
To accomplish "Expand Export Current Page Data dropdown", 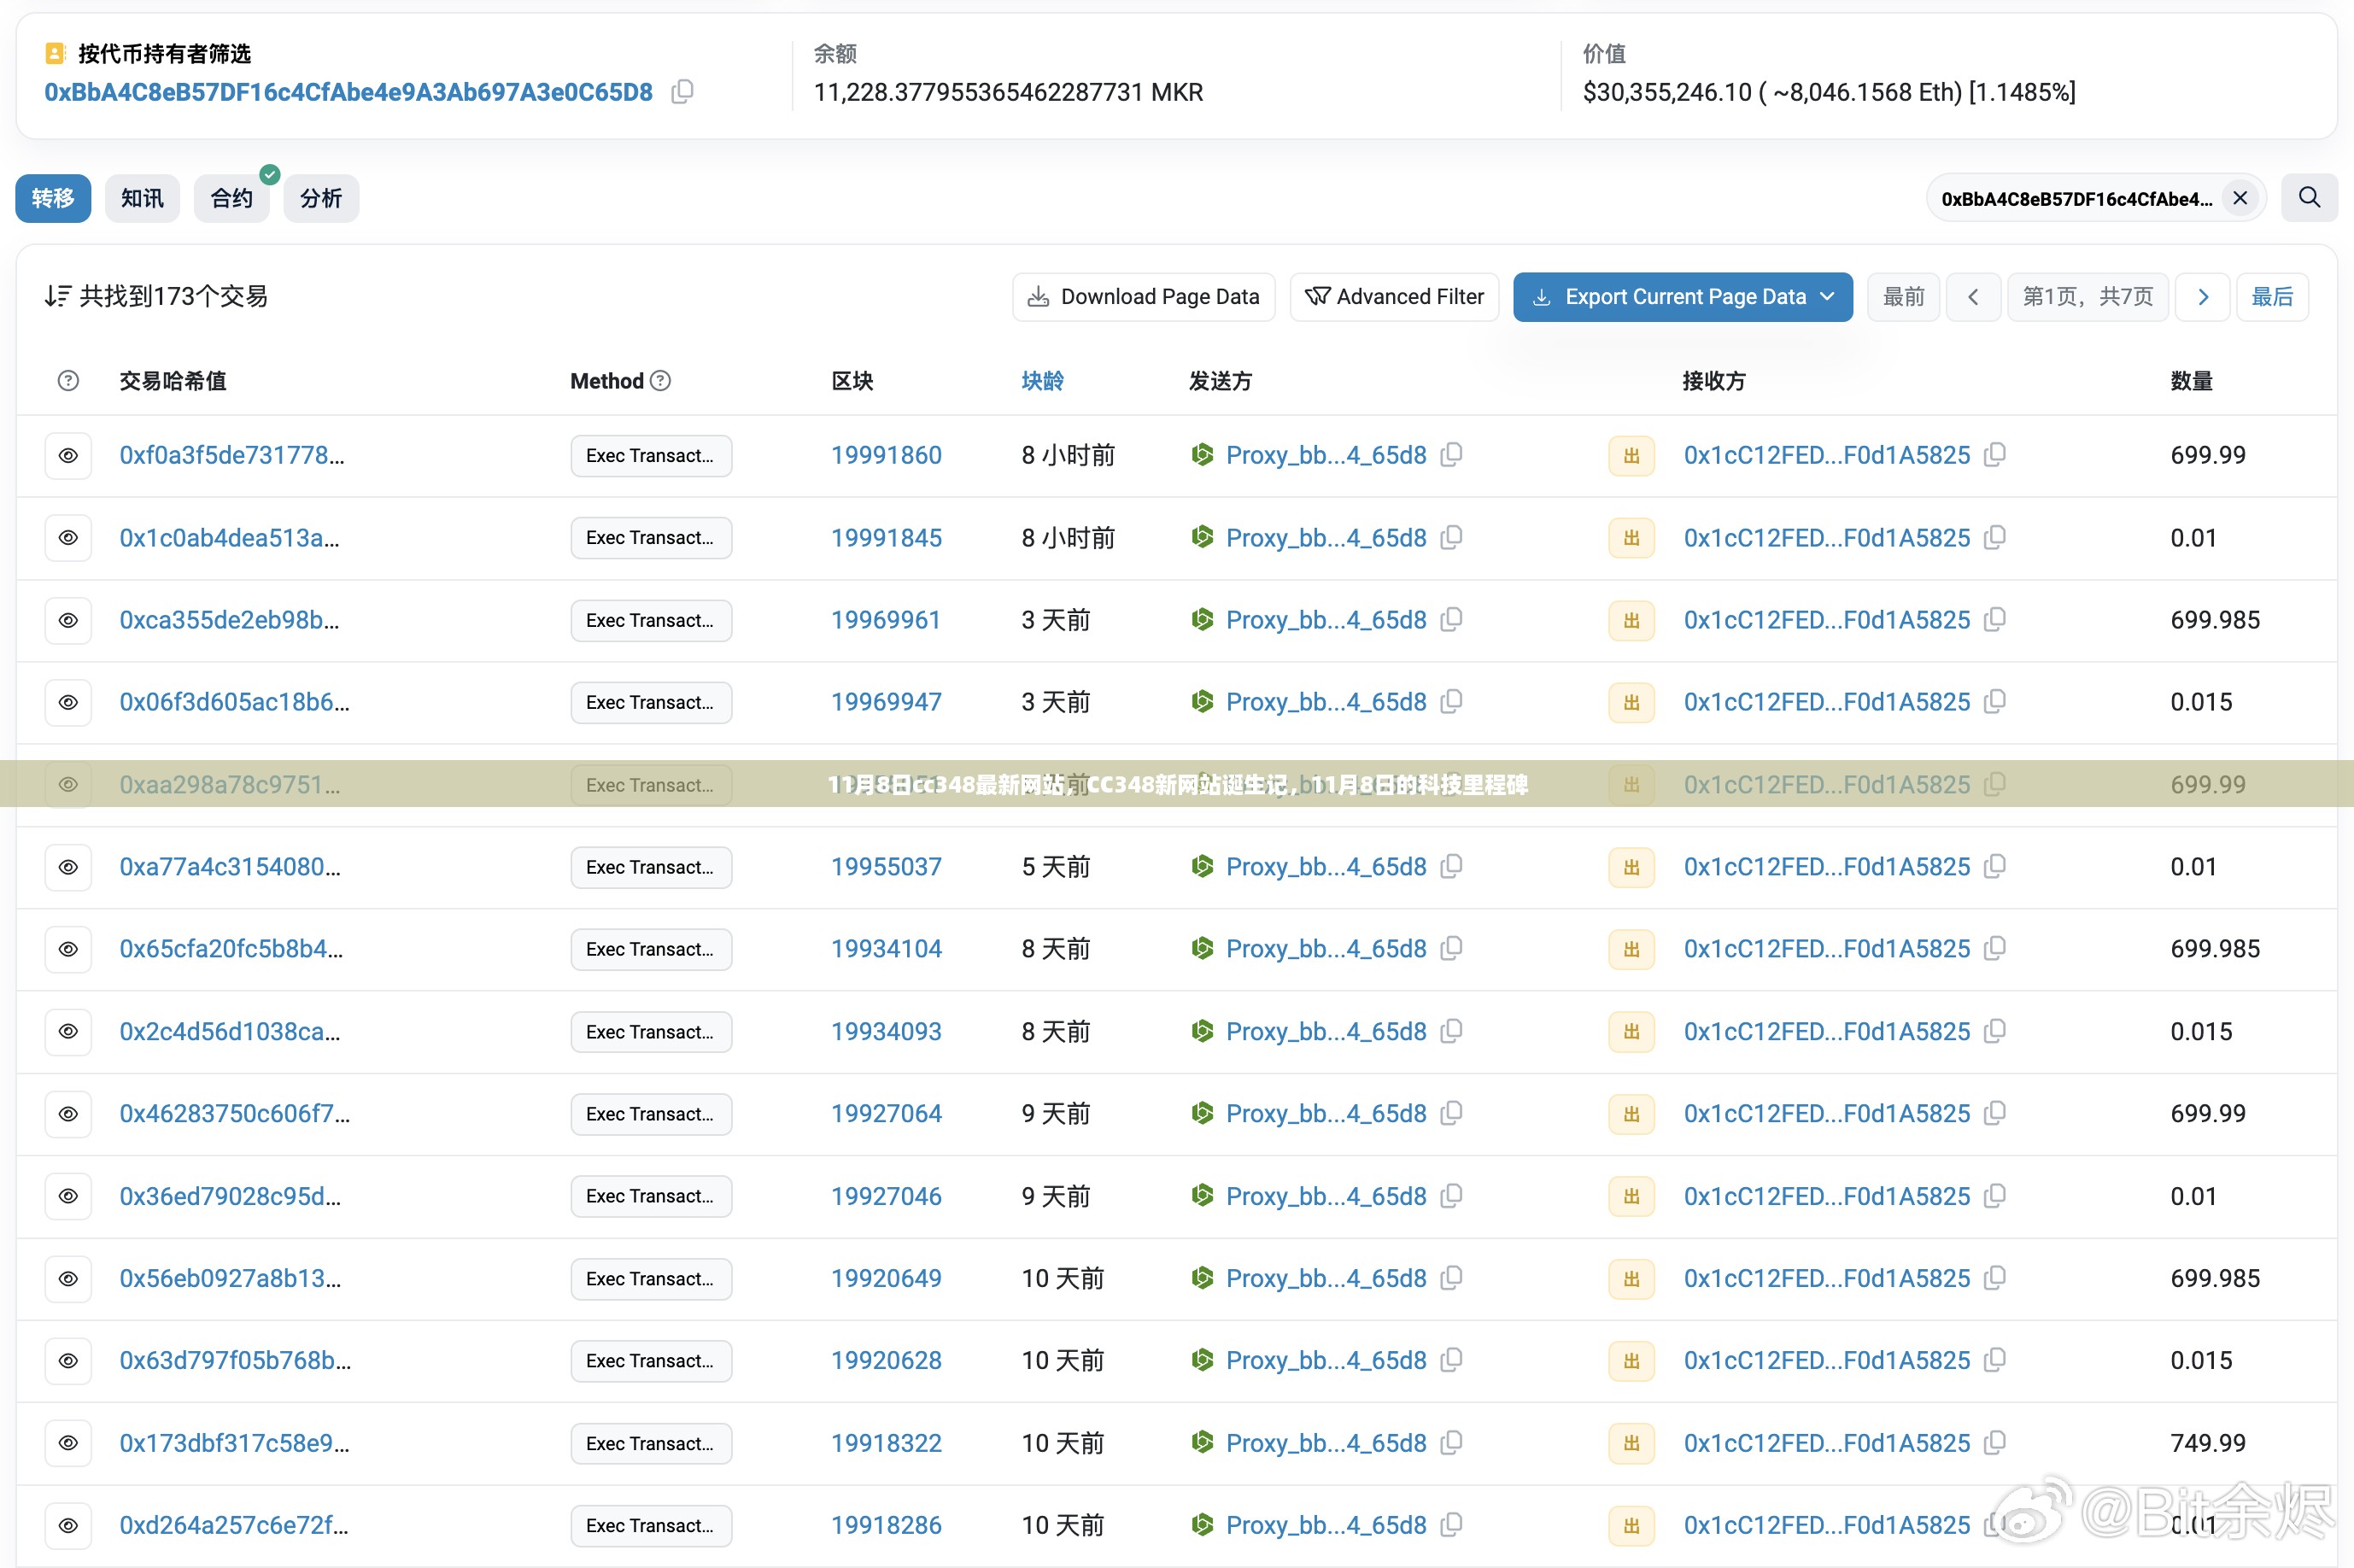I will click(x=1826, y=297).
